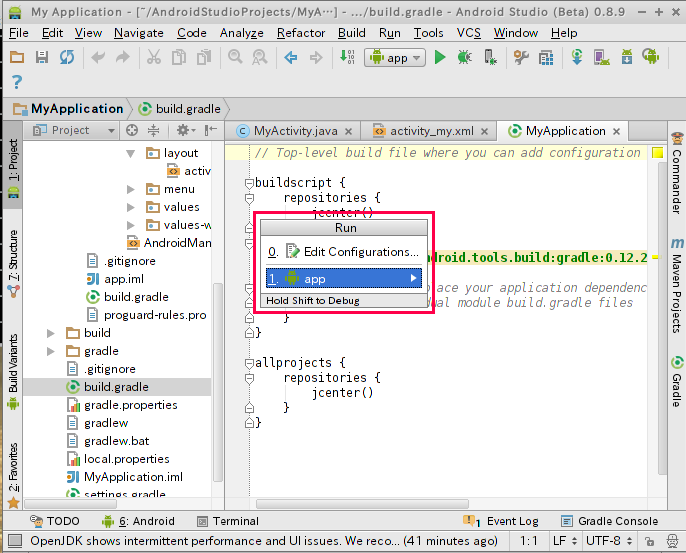Close the MyApplication editor tab

pyautogui.click(x=616, y=131)
